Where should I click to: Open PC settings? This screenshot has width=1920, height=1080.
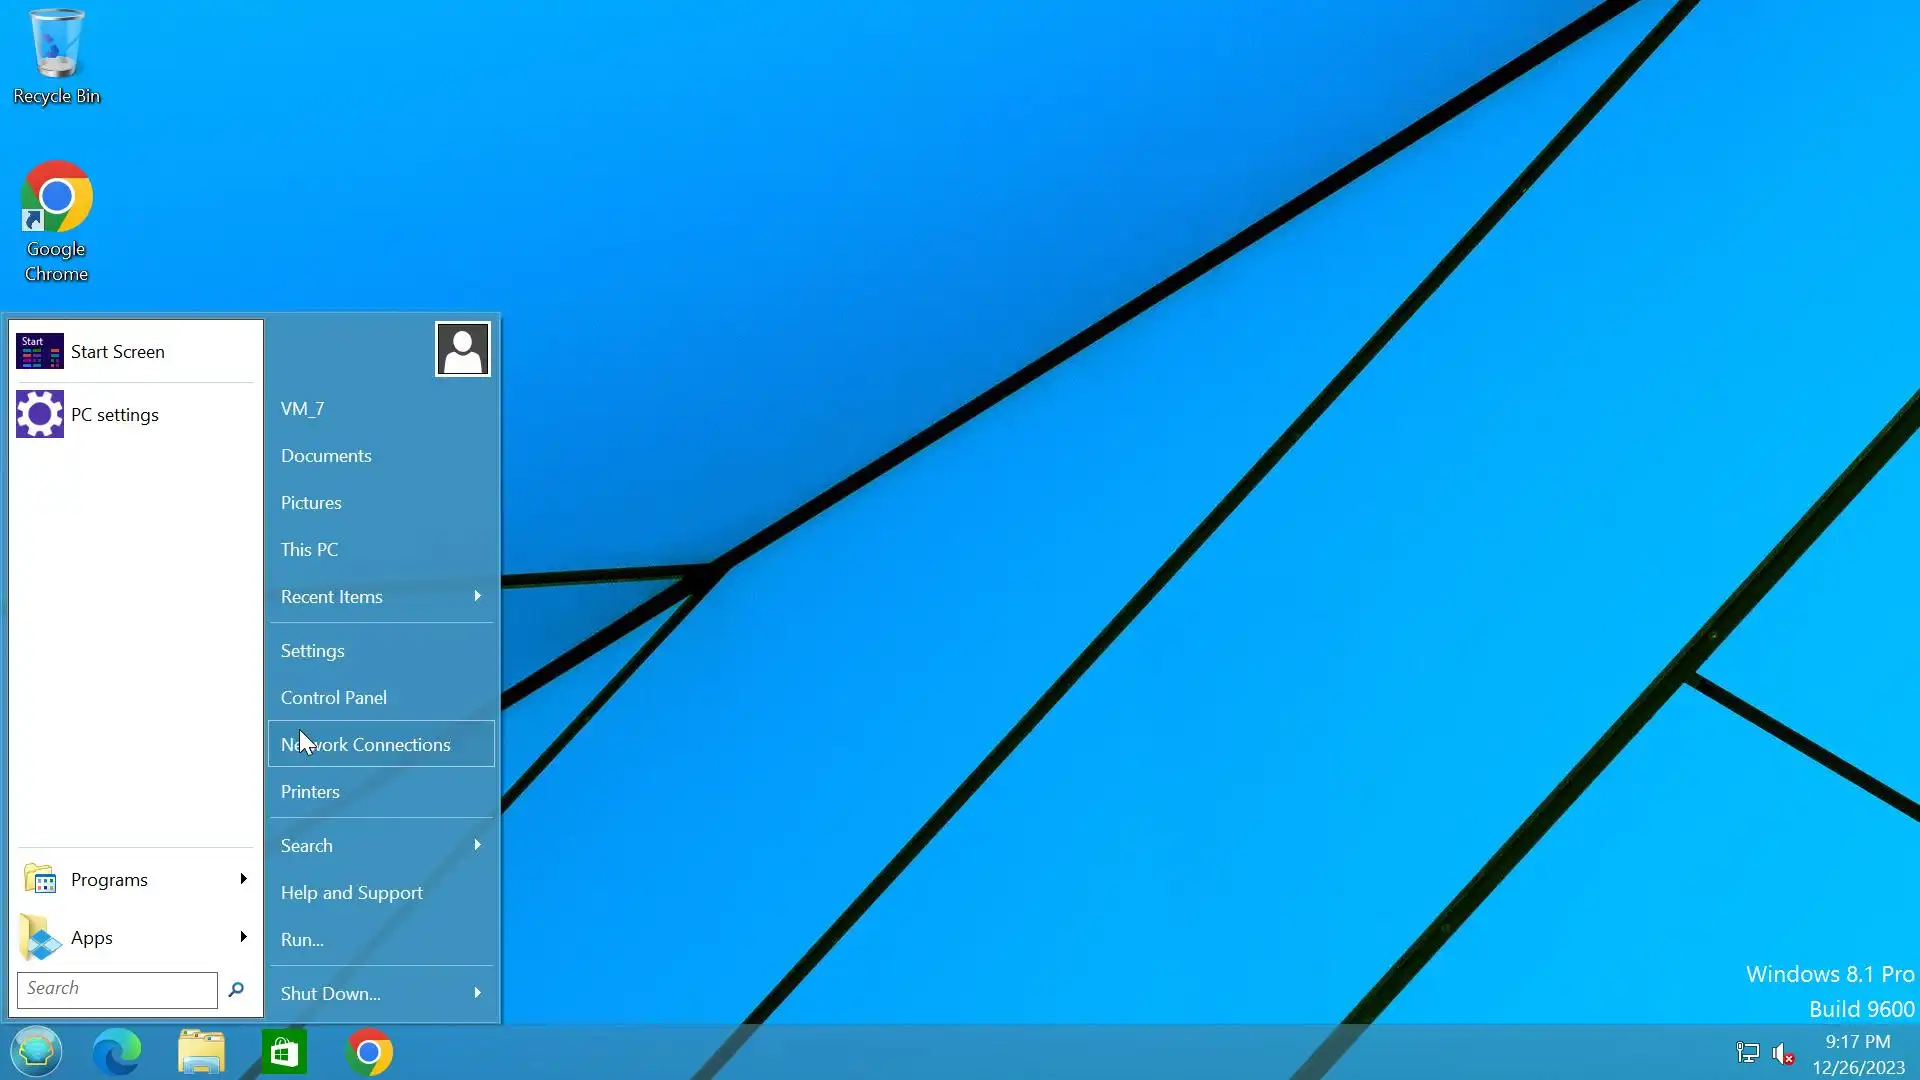[x=115, y=415]
